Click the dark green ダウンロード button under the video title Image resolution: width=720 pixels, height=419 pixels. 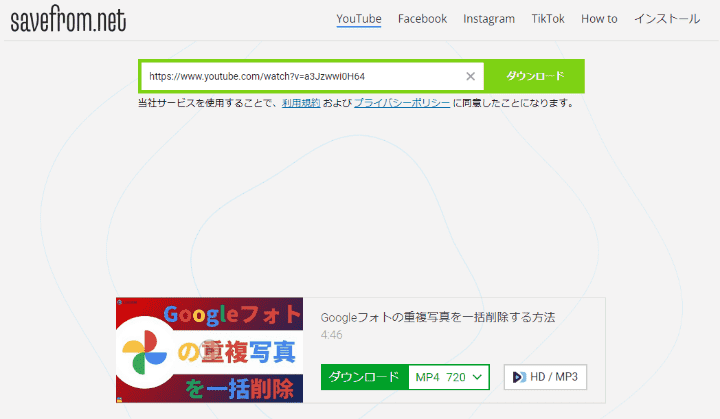click(365, 377)
